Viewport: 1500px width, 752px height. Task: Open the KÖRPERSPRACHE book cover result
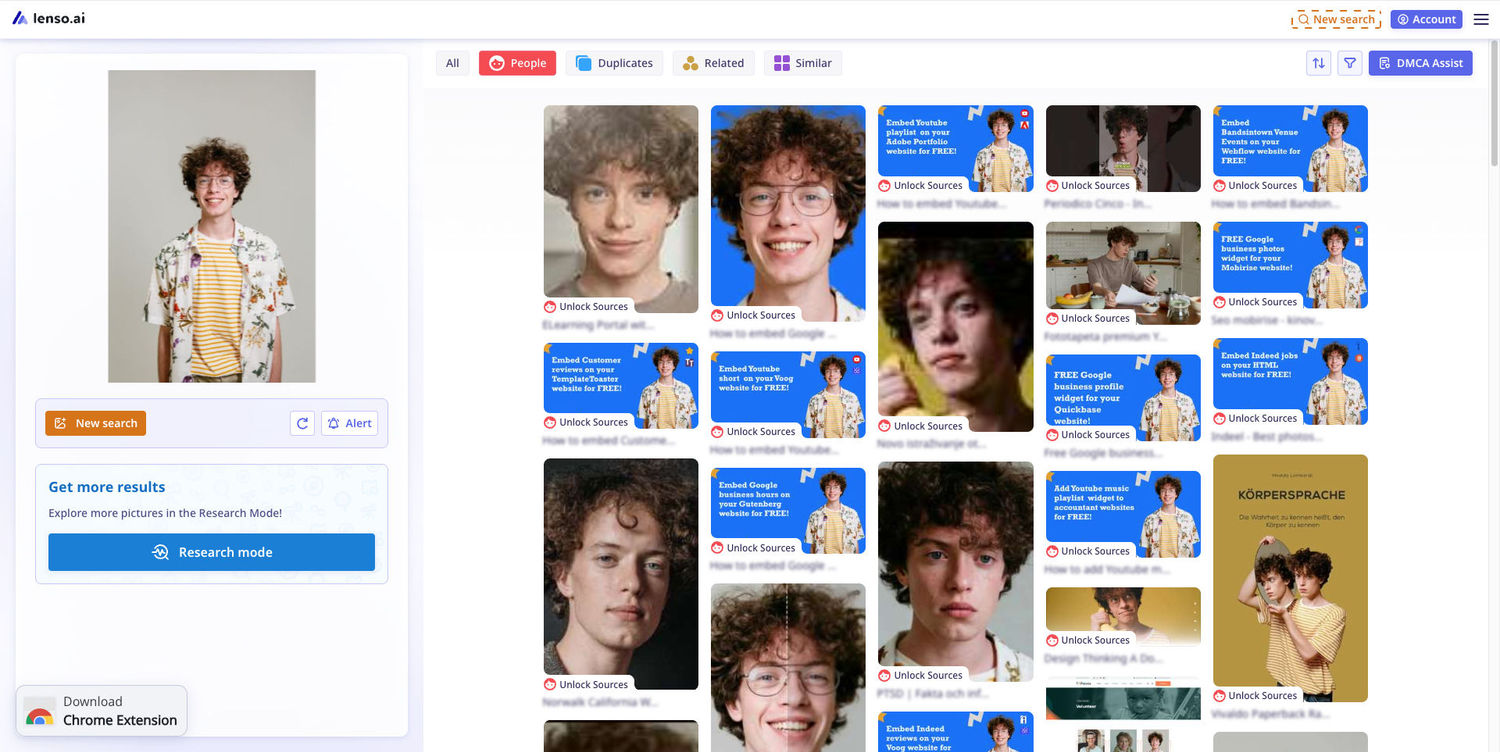[x=1290, y=578]
